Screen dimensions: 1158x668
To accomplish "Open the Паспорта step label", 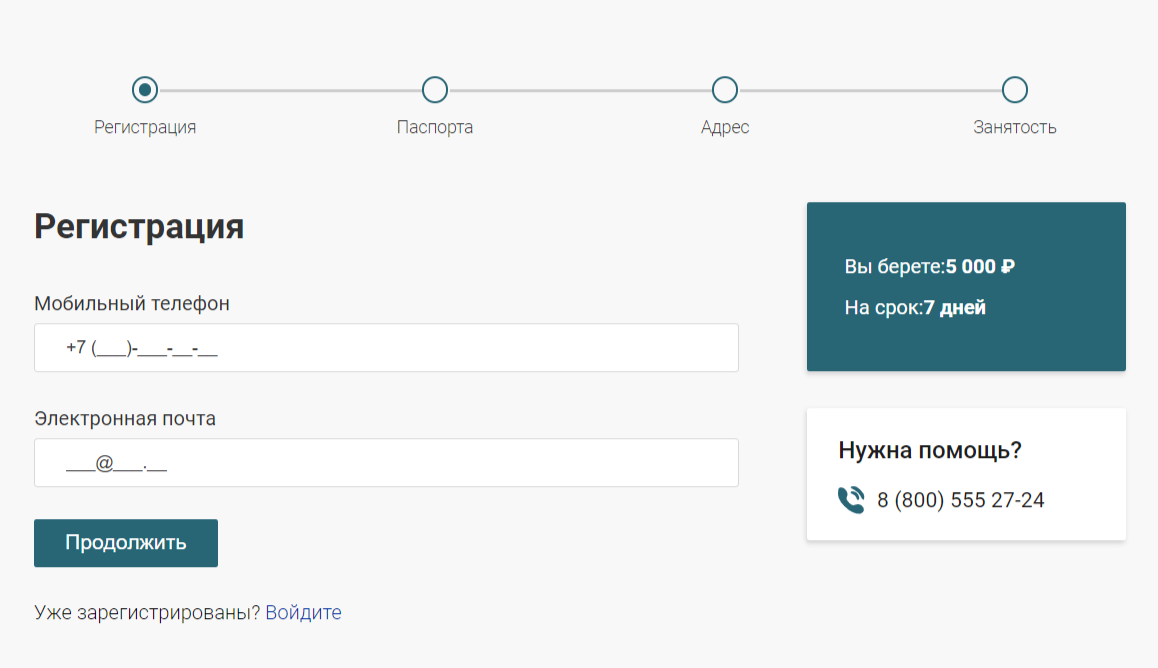I will coord(435,128).
